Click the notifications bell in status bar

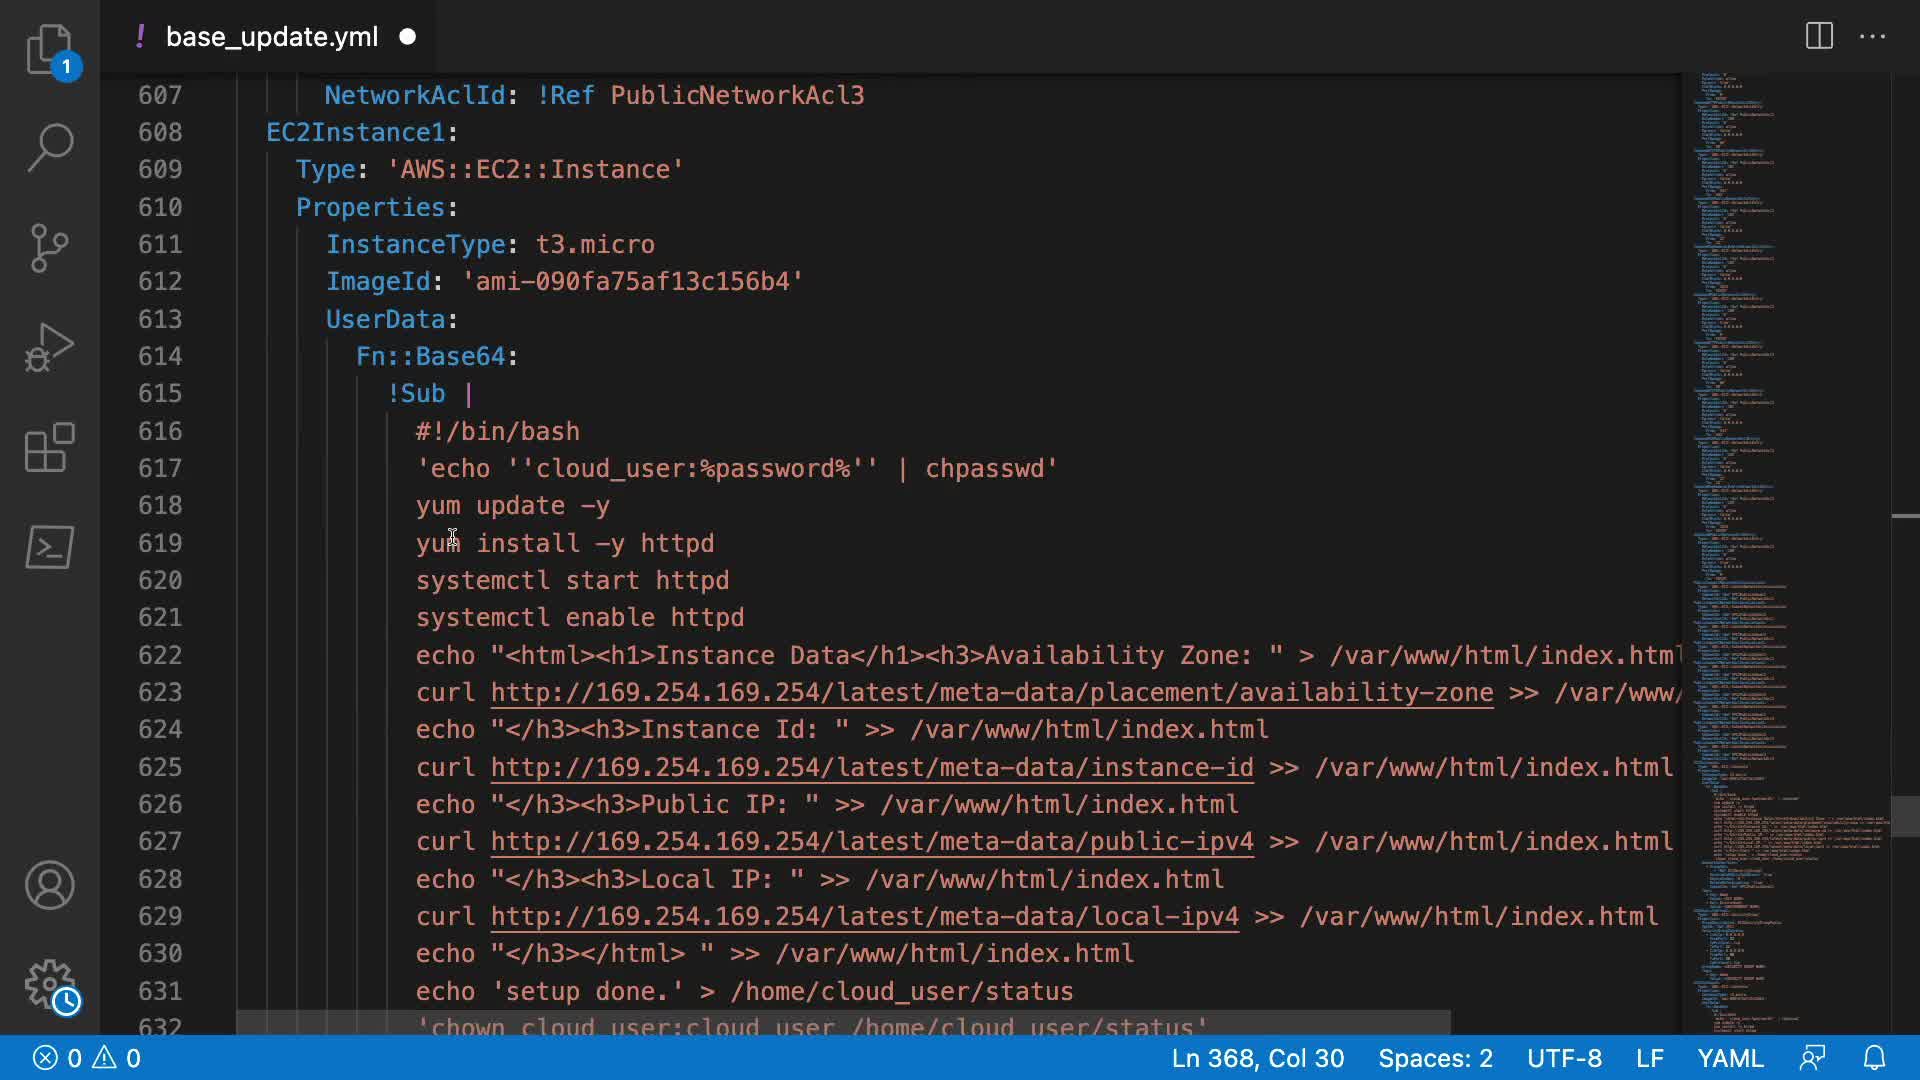1874,1058
